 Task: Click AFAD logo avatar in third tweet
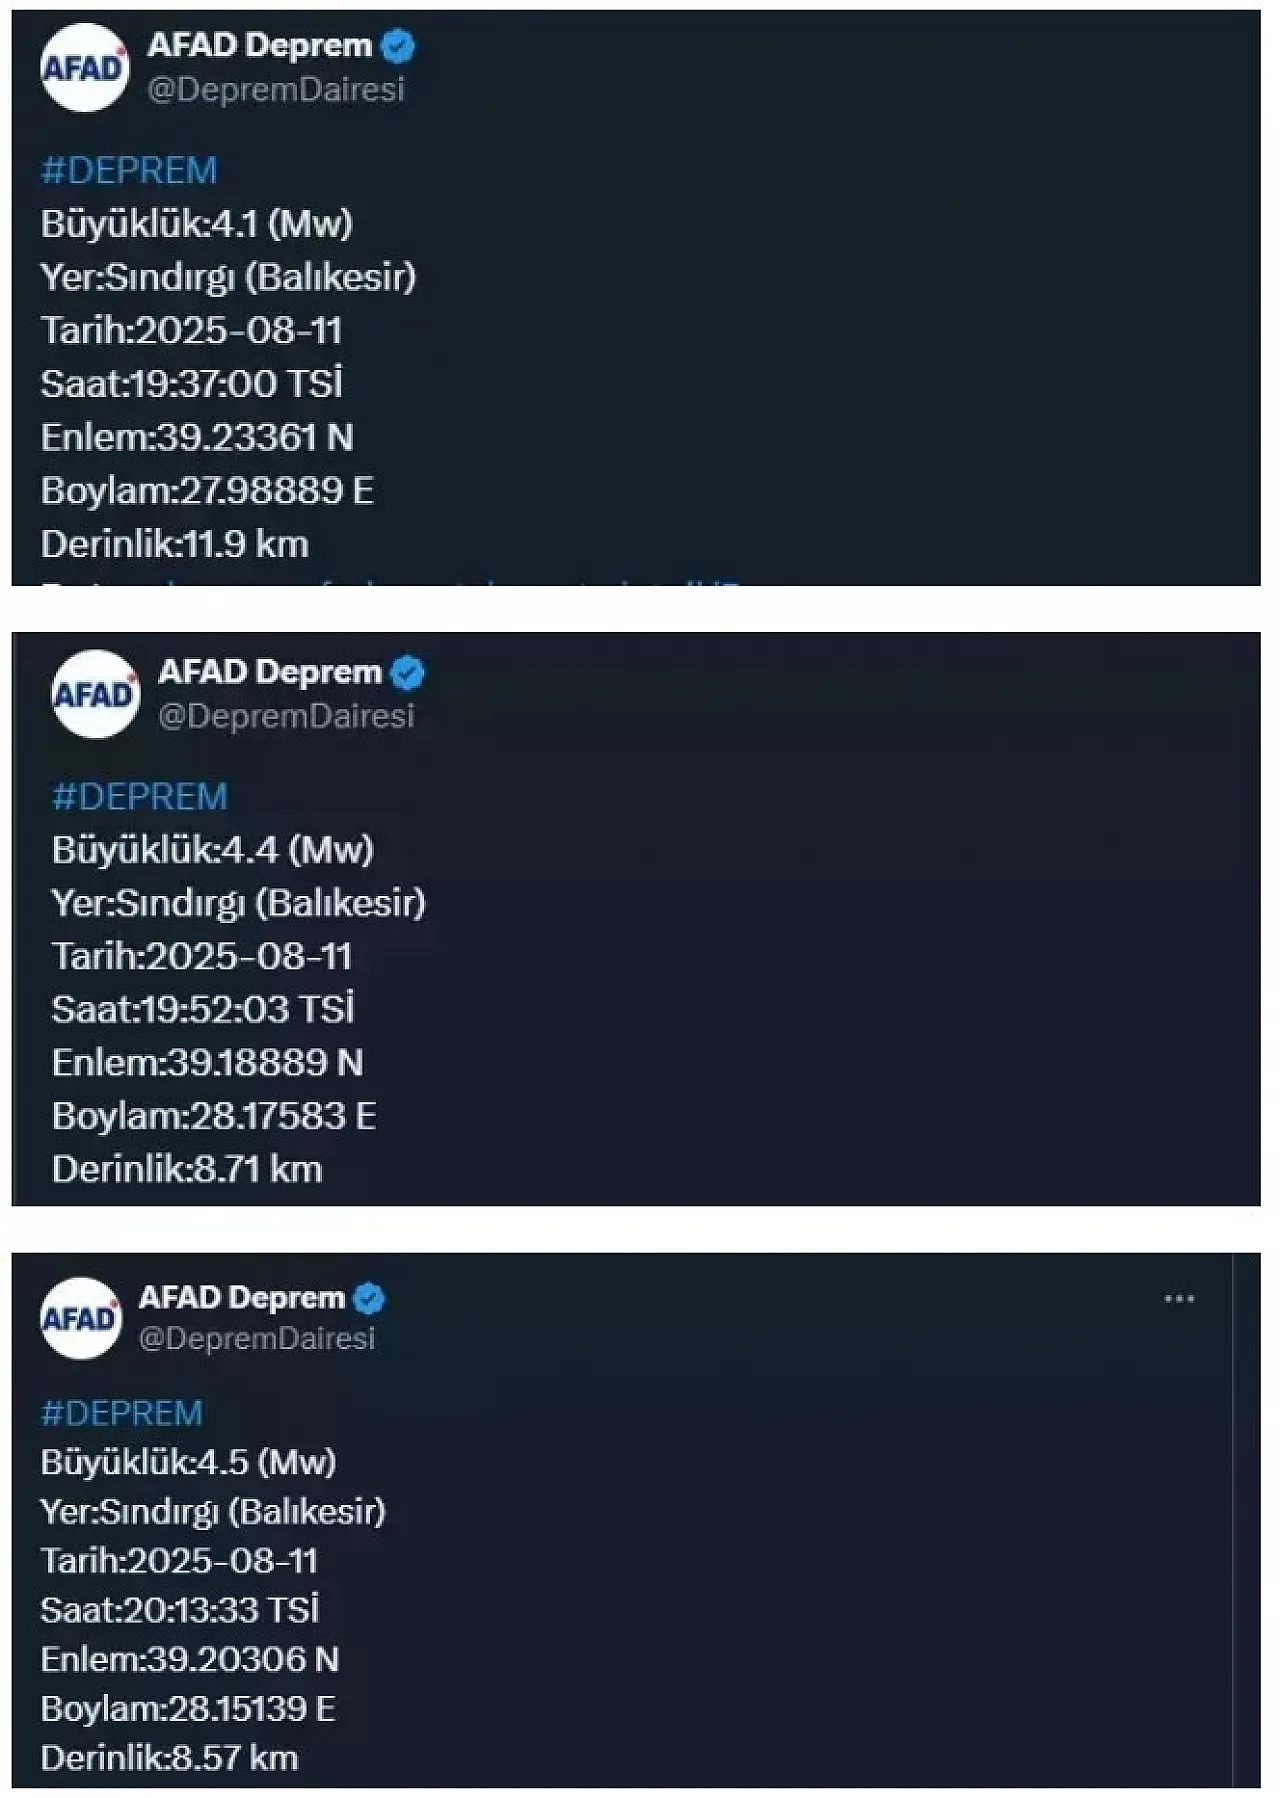pyautogui.click(x=81, y=1318)
